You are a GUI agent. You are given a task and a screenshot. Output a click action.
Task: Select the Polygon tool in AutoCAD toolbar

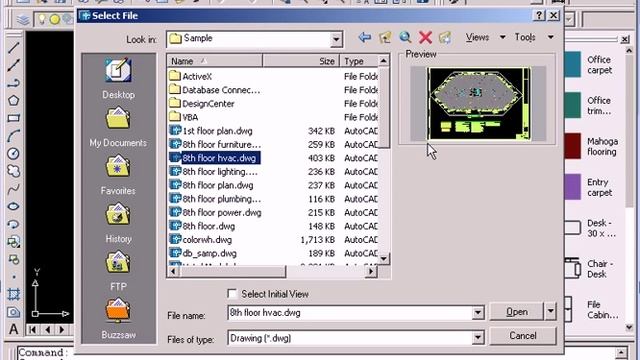13,100
